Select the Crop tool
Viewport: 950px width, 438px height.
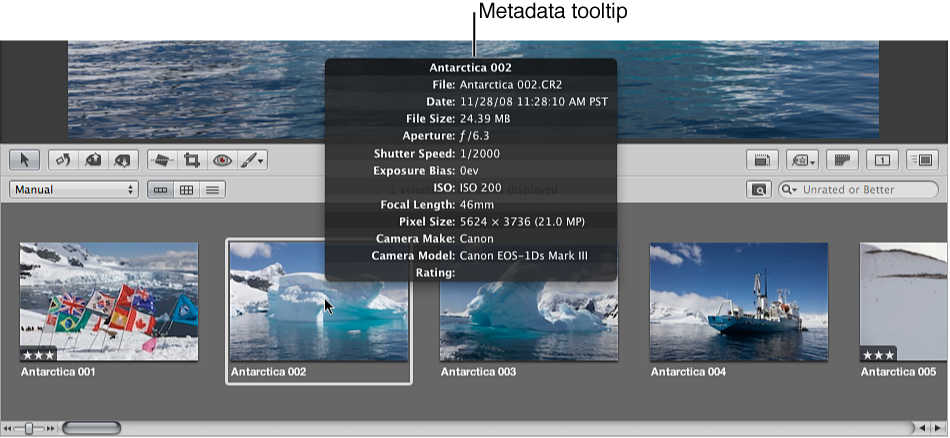(x=191, y=159)
